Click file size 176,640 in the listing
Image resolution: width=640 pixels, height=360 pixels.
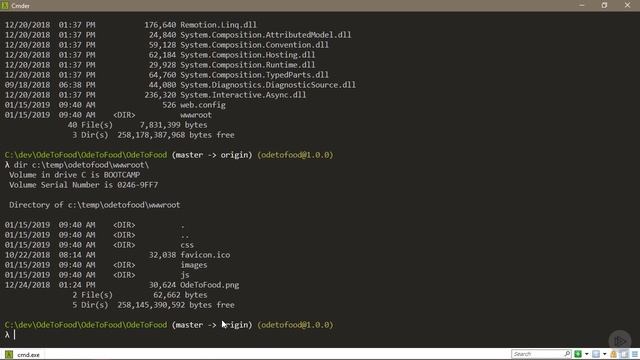point(160,25)
